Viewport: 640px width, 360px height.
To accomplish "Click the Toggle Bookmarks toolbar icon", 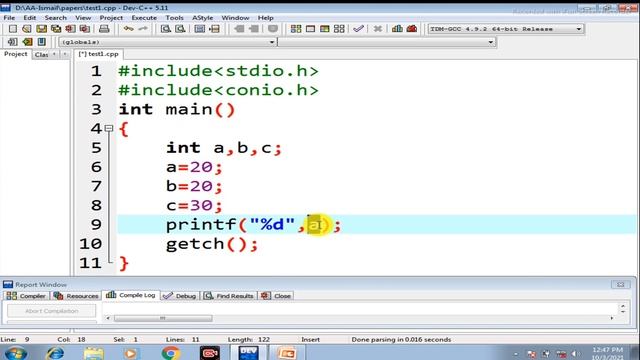I will pyautogui.click(x=27, y=42).
